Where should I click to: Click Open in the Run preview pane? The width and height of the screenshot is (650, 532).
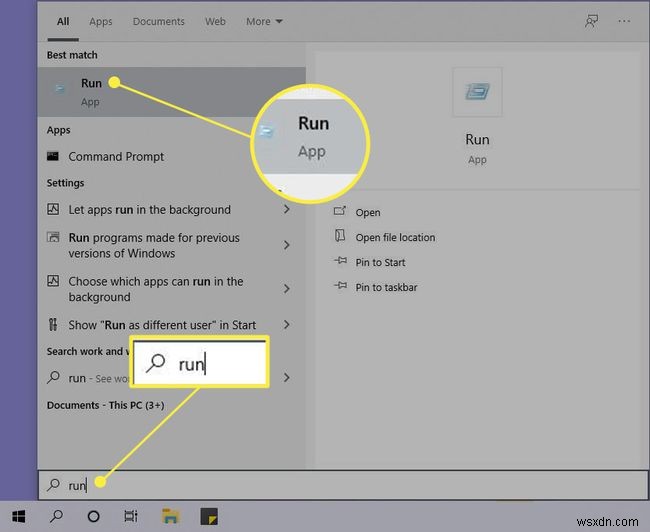pos(368,213)
